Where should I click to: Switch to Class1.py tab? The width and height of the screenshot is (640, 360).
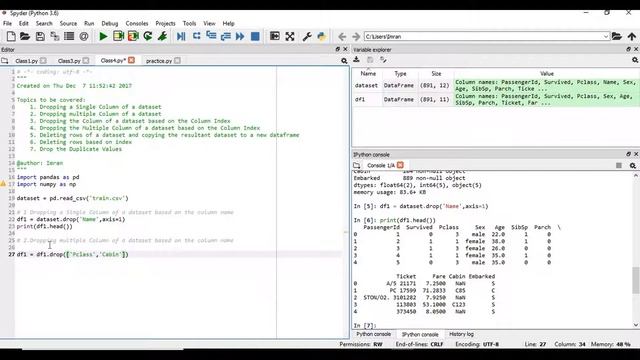point(27,61)
